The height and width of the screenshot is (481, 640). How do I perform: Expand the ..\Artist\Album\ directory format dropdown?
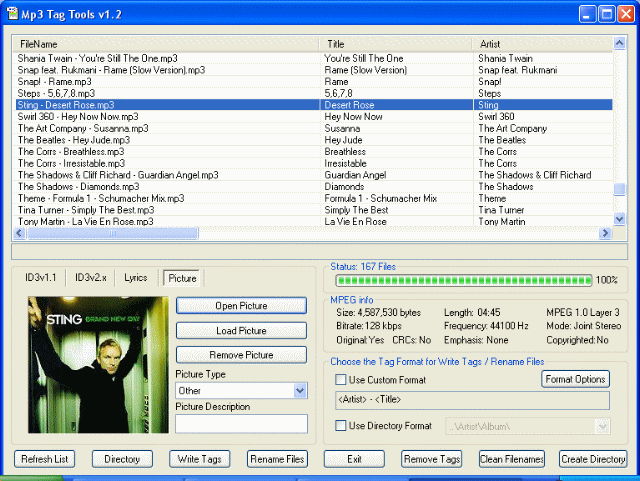click(602, 426)
